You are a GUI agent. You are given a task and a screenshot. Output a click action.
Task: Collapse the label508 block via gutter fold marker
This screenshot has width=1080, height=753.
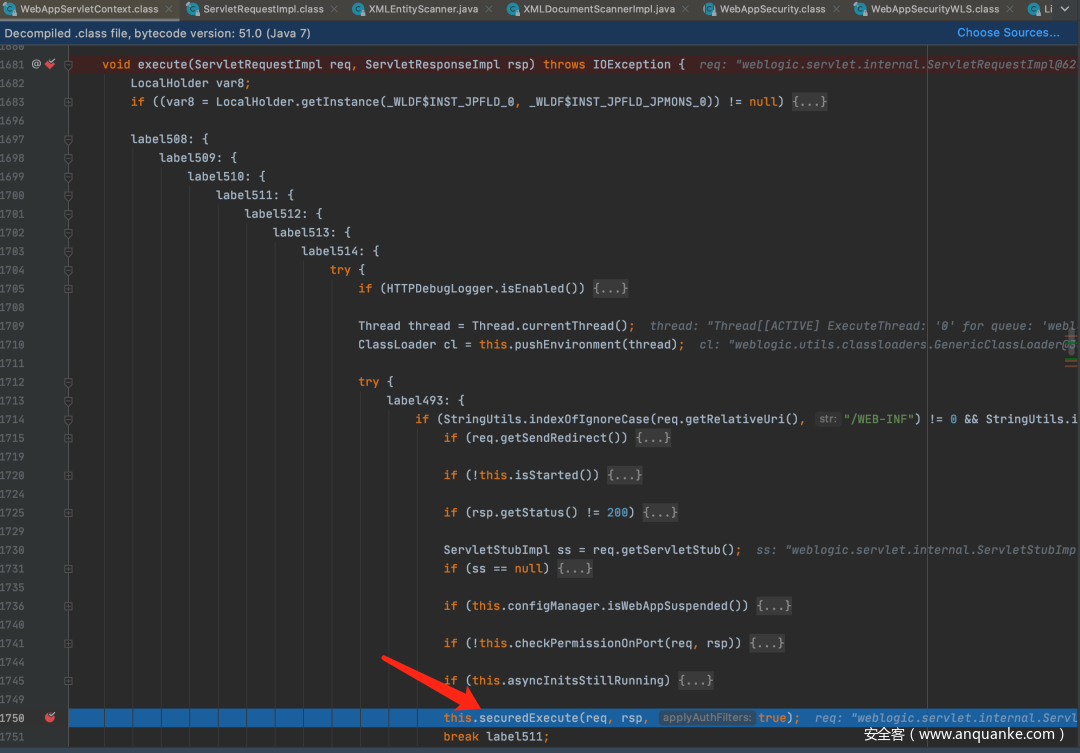pyautogui.click(x=69, y=139)
